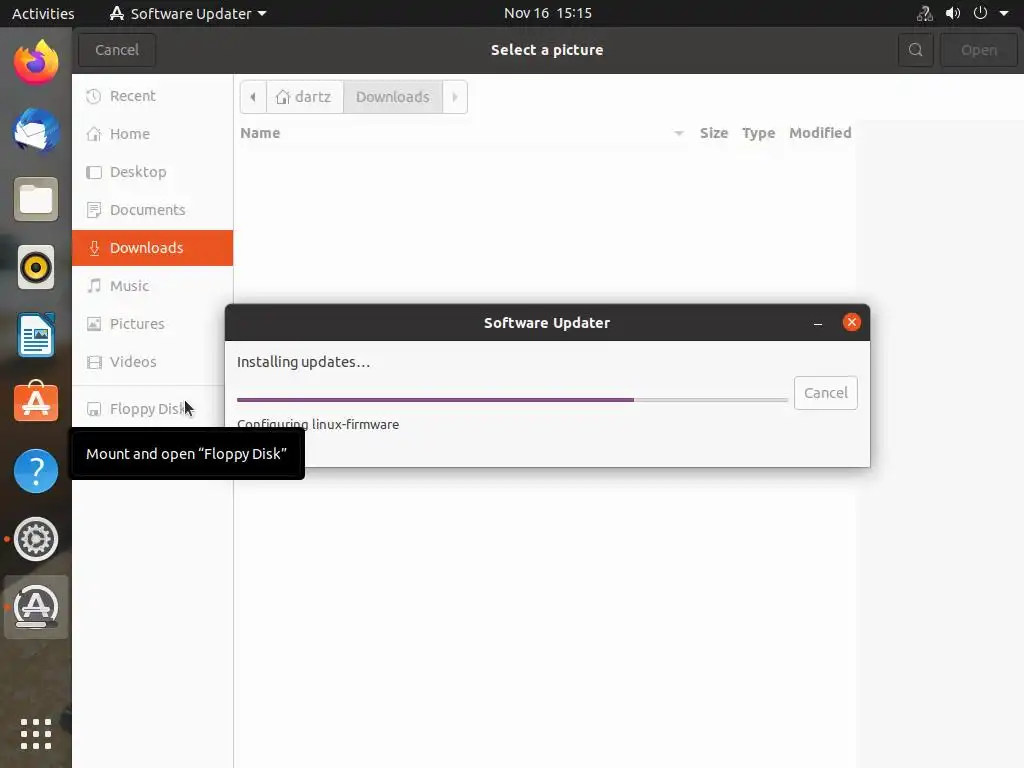
Task: Open the Help icon in dock
Action: (x=36, y=471)
